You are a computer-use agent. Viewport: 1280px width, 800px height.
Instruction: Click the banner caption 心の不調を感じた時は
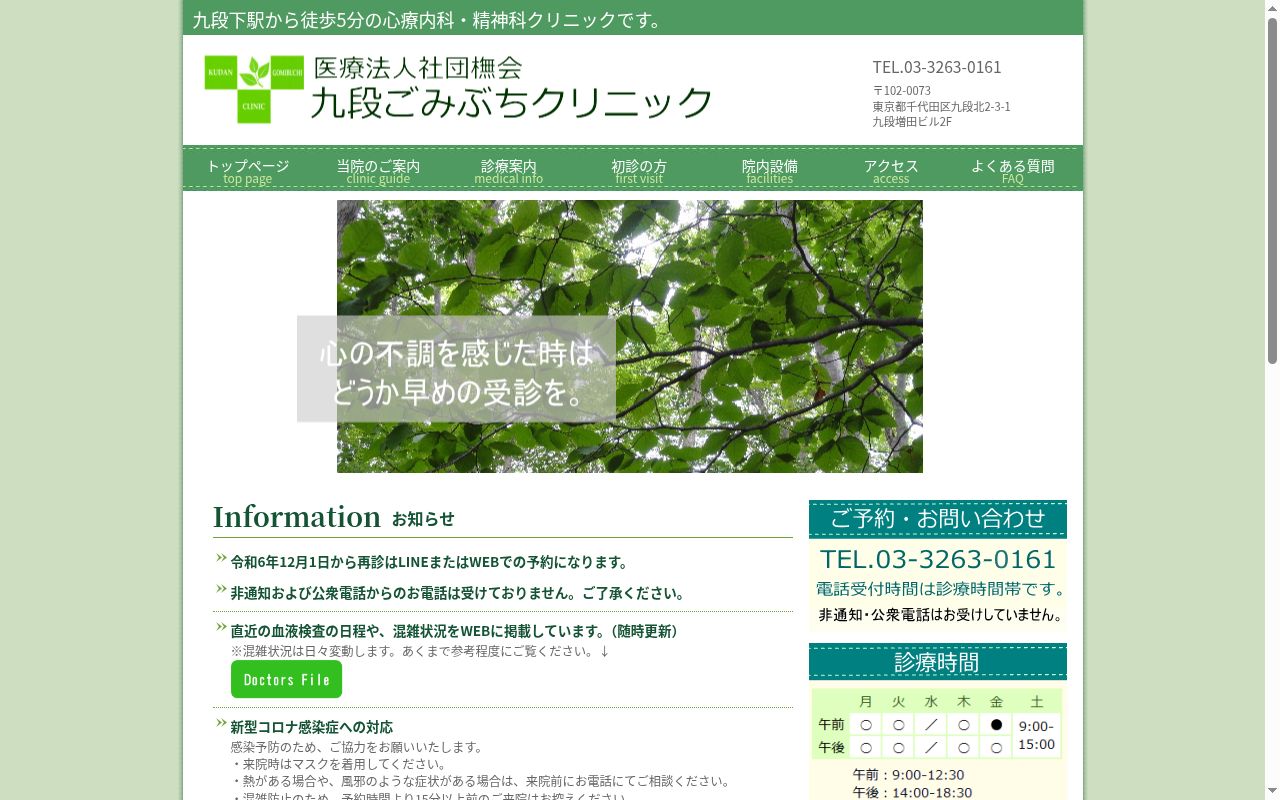coord(457,353)
